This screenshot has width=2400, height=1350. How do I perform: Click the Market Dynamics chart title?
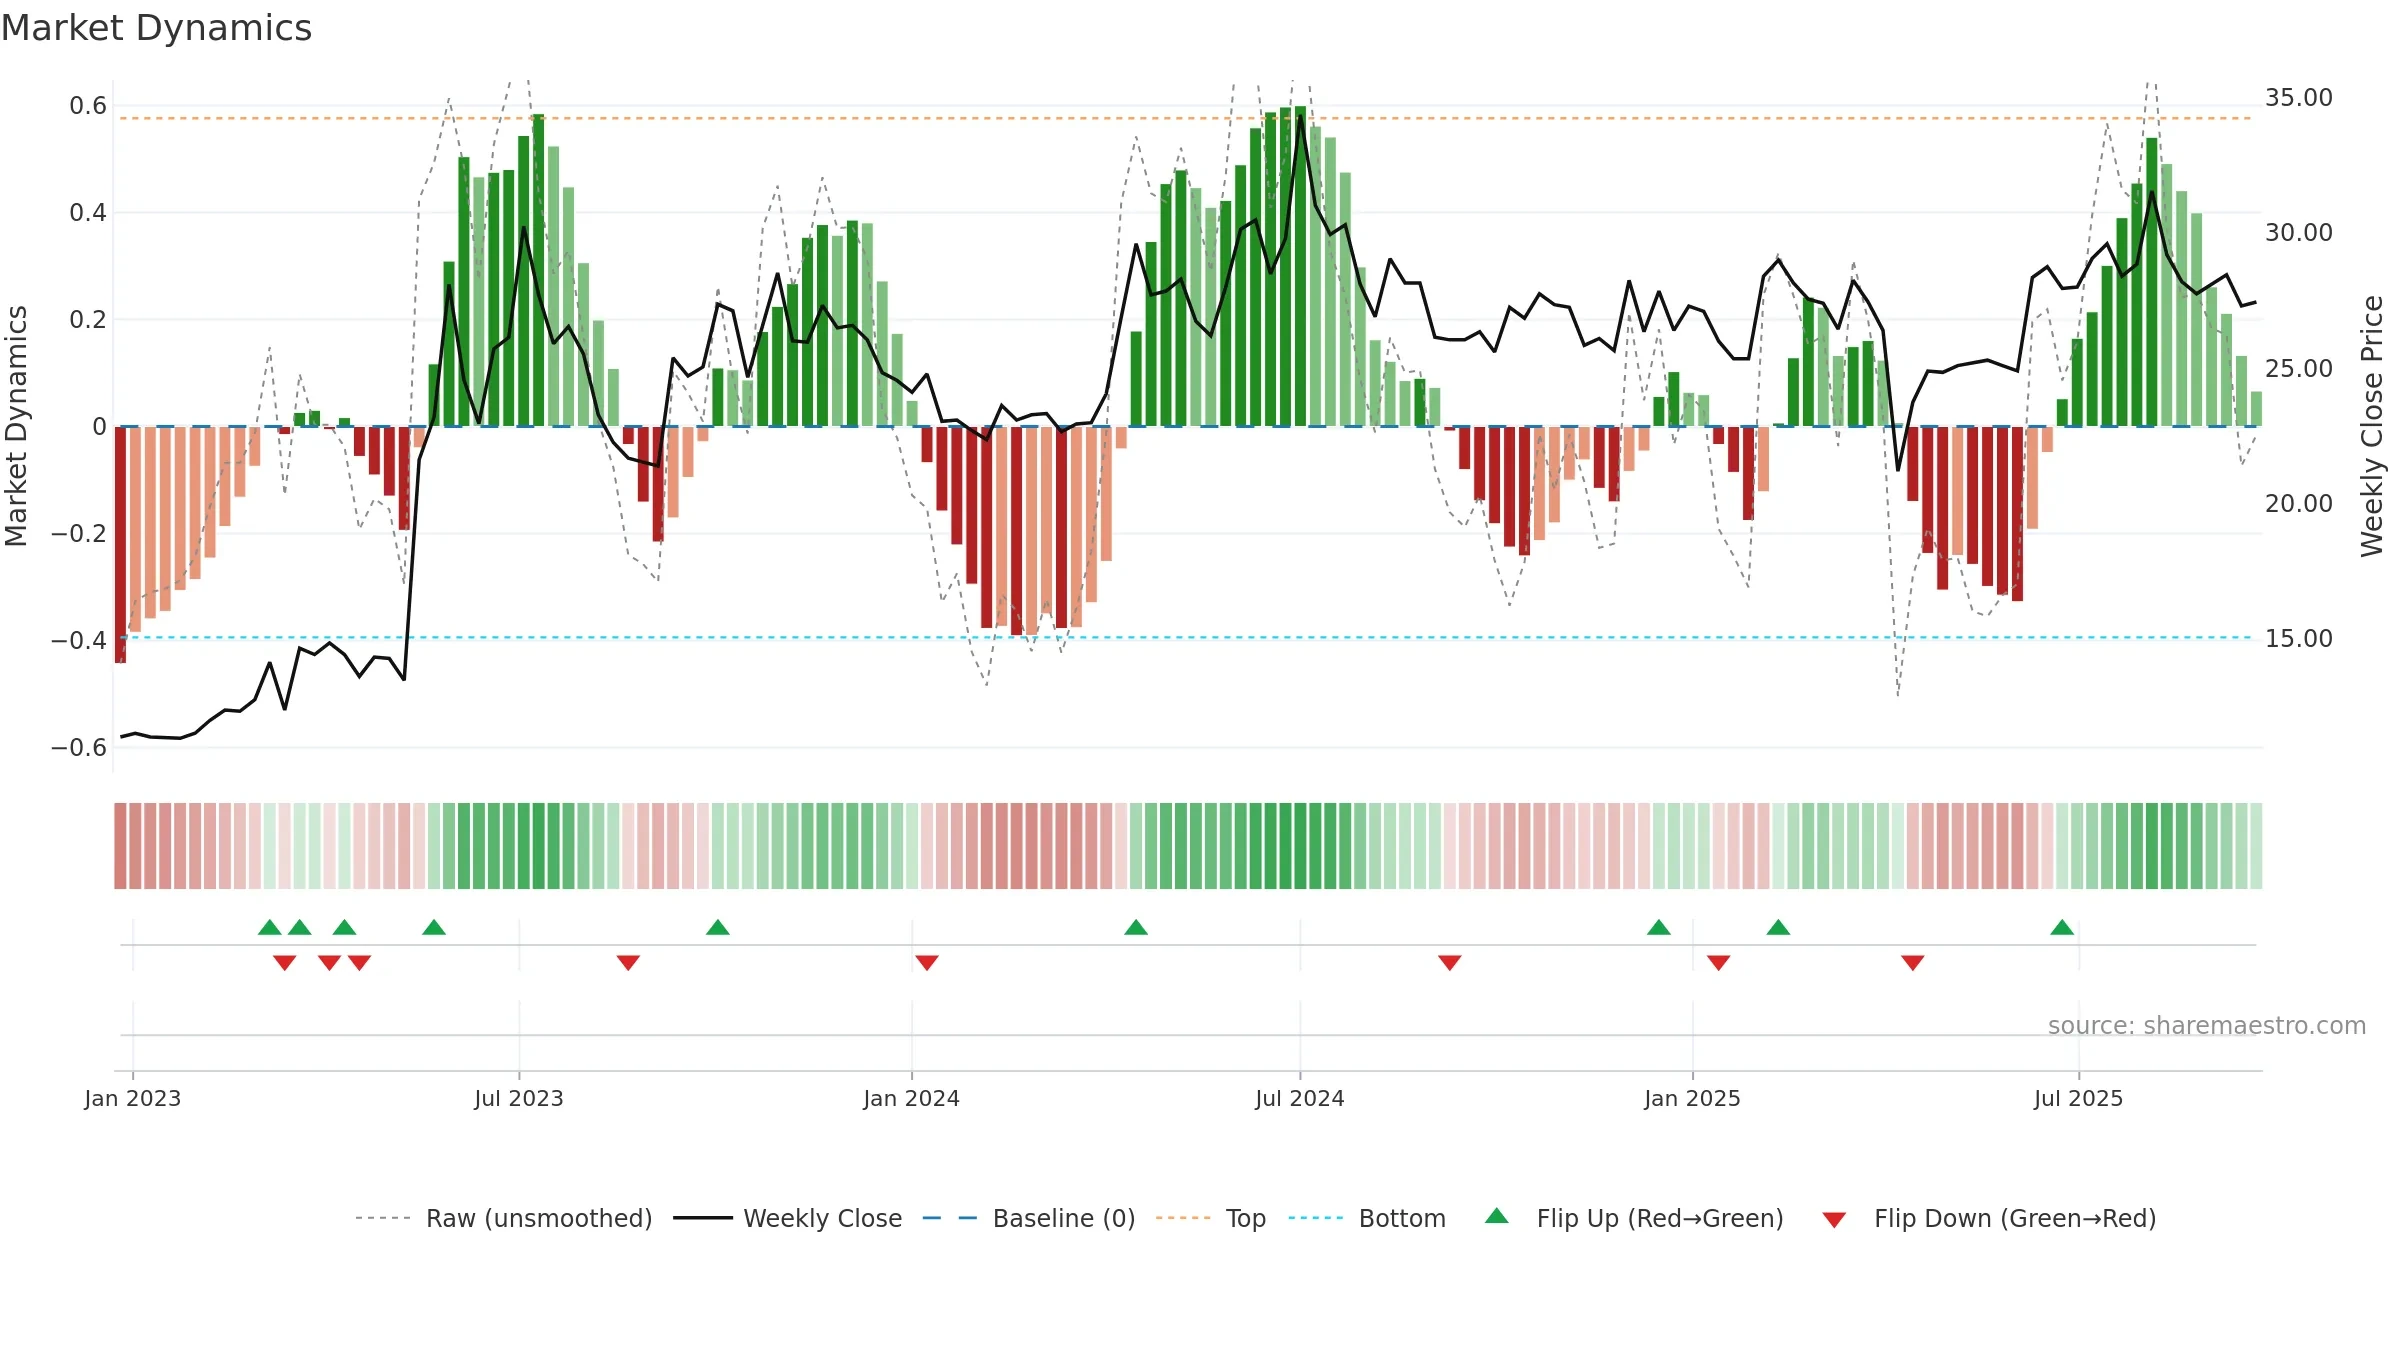(157, 28)
